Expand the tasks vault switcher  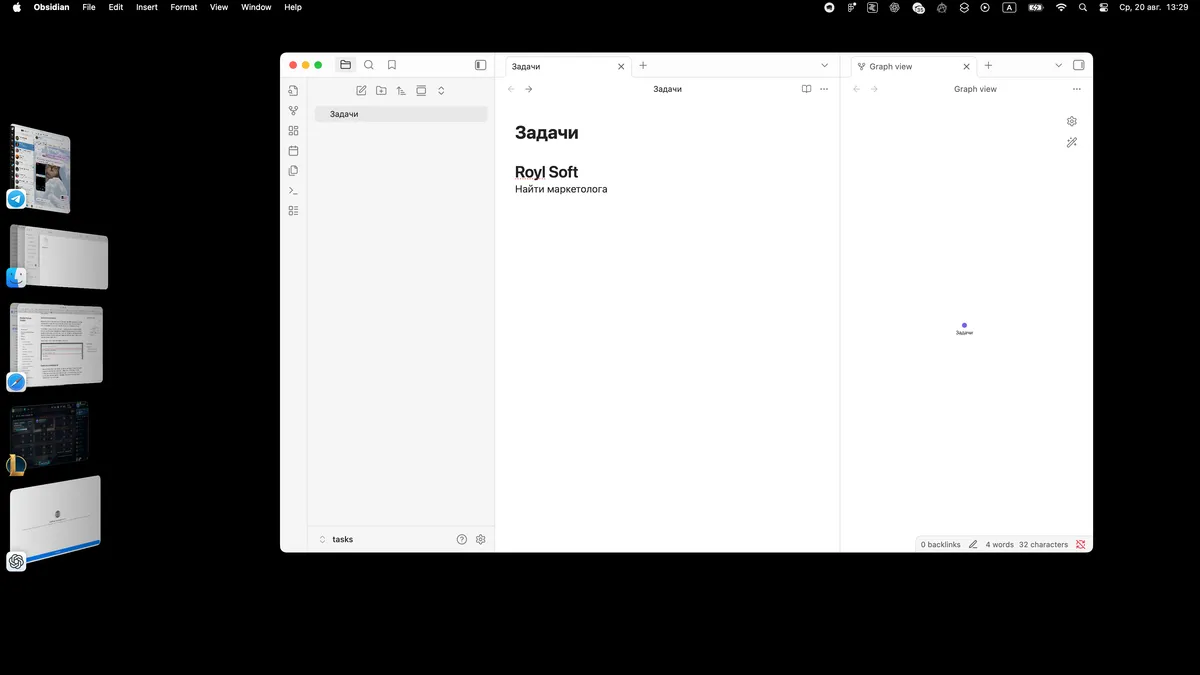coord(336,539)
